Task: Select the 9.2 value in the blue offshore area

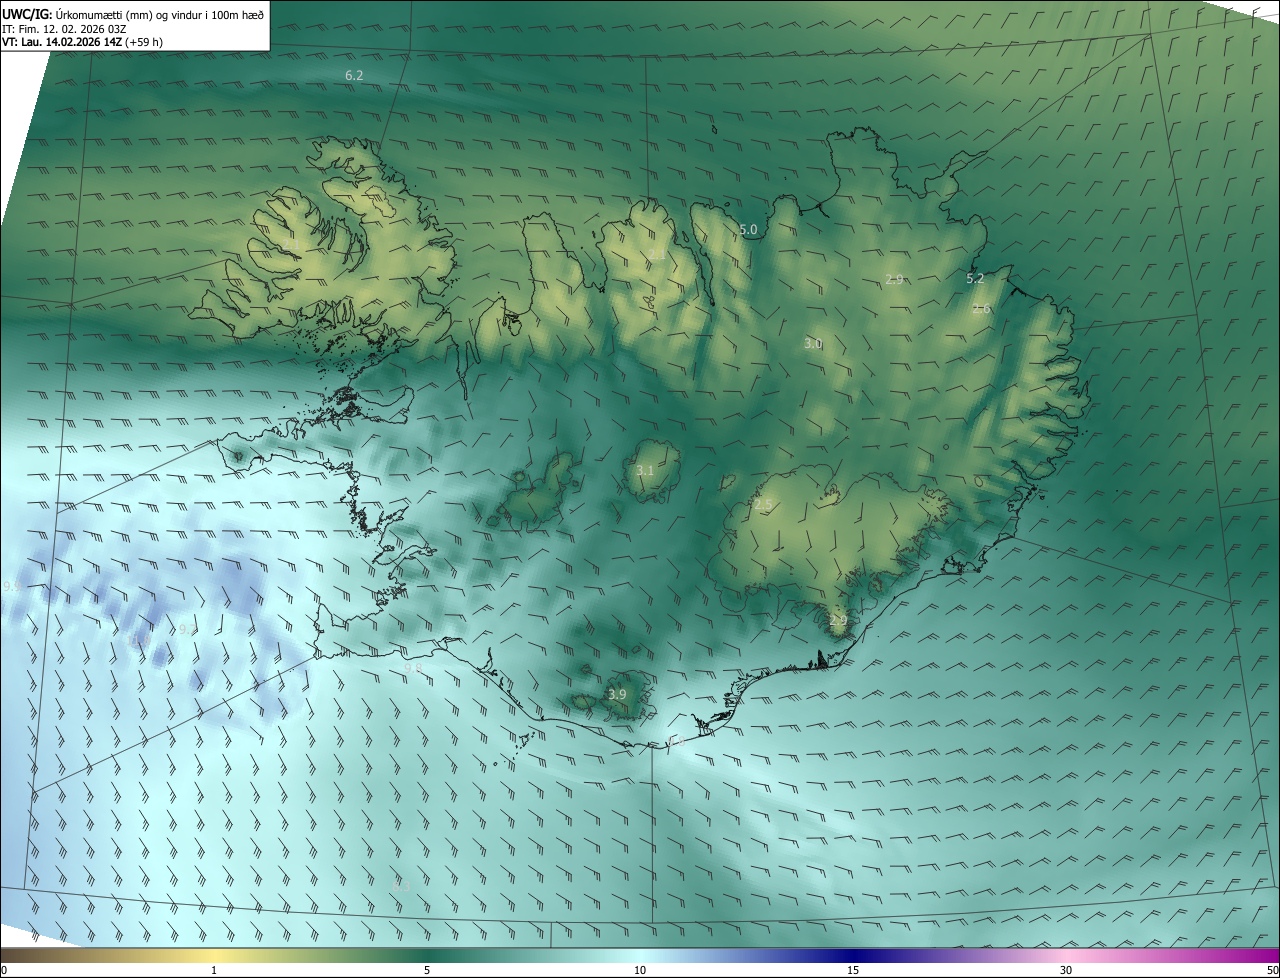Action: 187,630
